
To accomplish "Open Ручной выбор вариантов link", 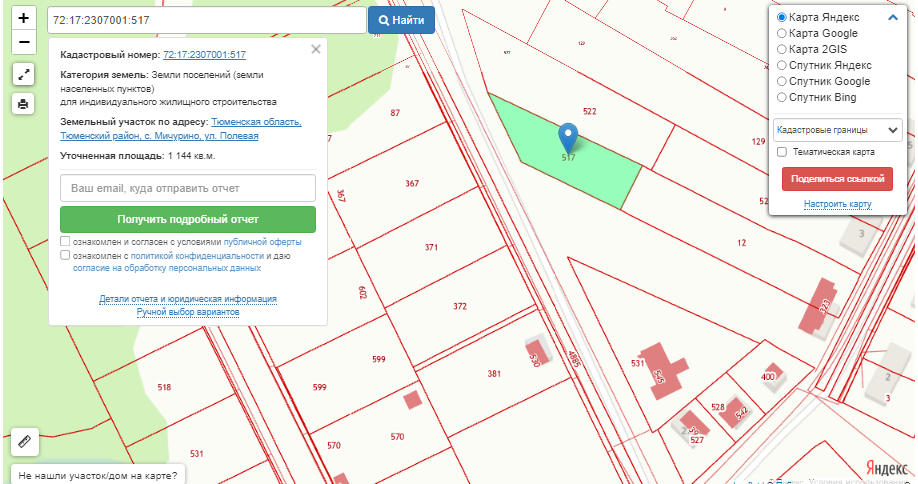I will (188, 313).
